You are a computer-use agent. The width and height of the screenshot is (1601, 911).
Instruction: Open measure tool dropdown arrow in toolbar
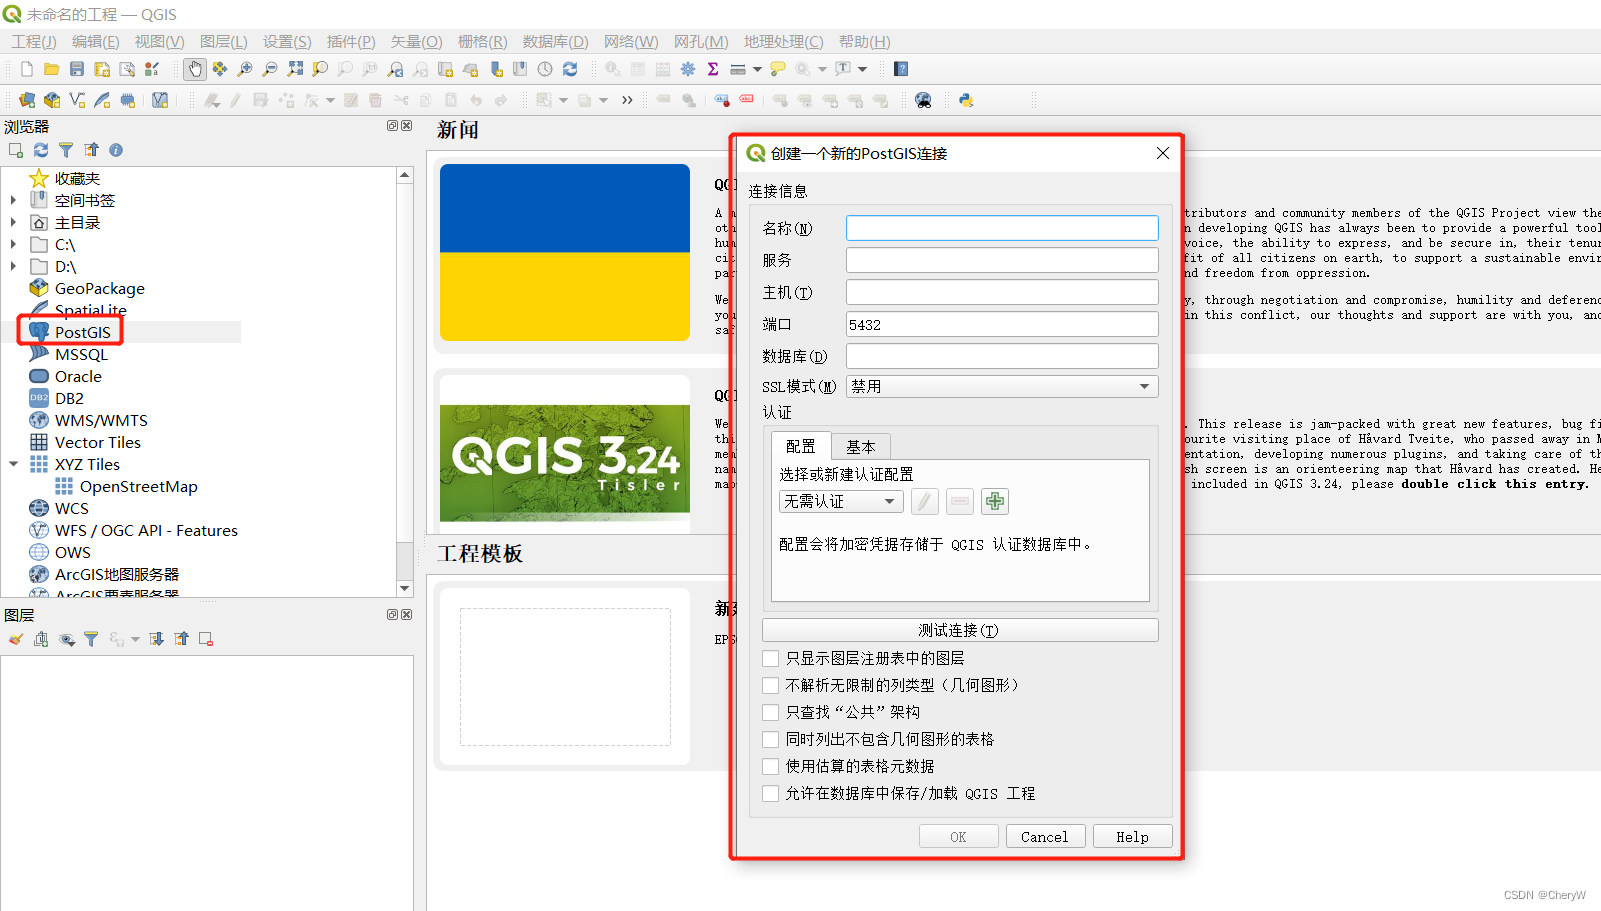(x=757, y=69)
